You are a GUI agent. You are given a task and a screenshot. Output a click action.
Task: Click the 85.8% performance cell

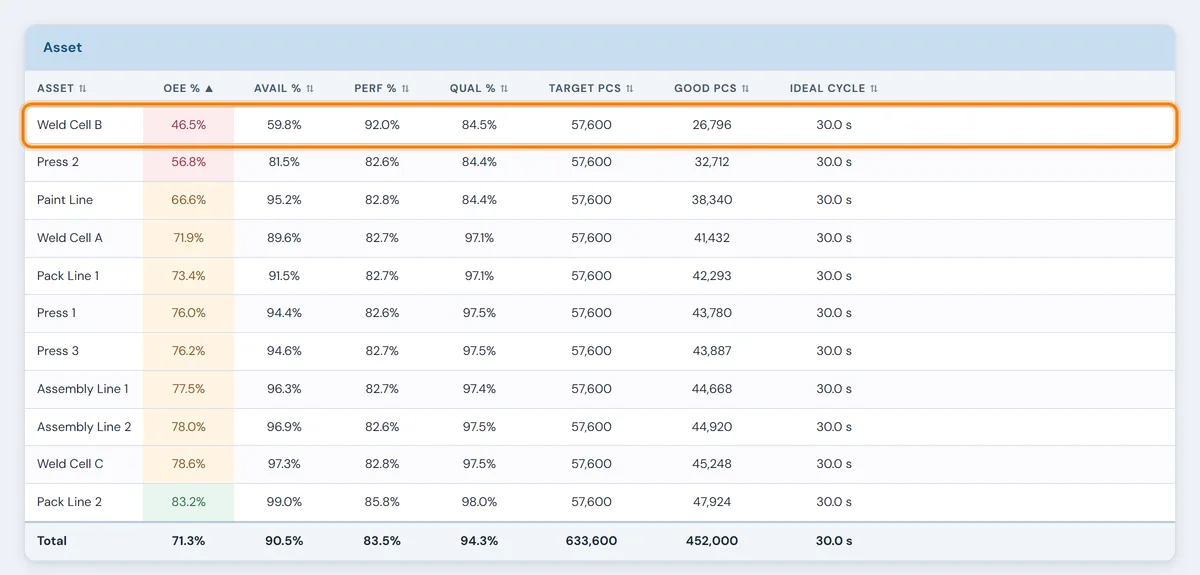(x=382, y=502)
